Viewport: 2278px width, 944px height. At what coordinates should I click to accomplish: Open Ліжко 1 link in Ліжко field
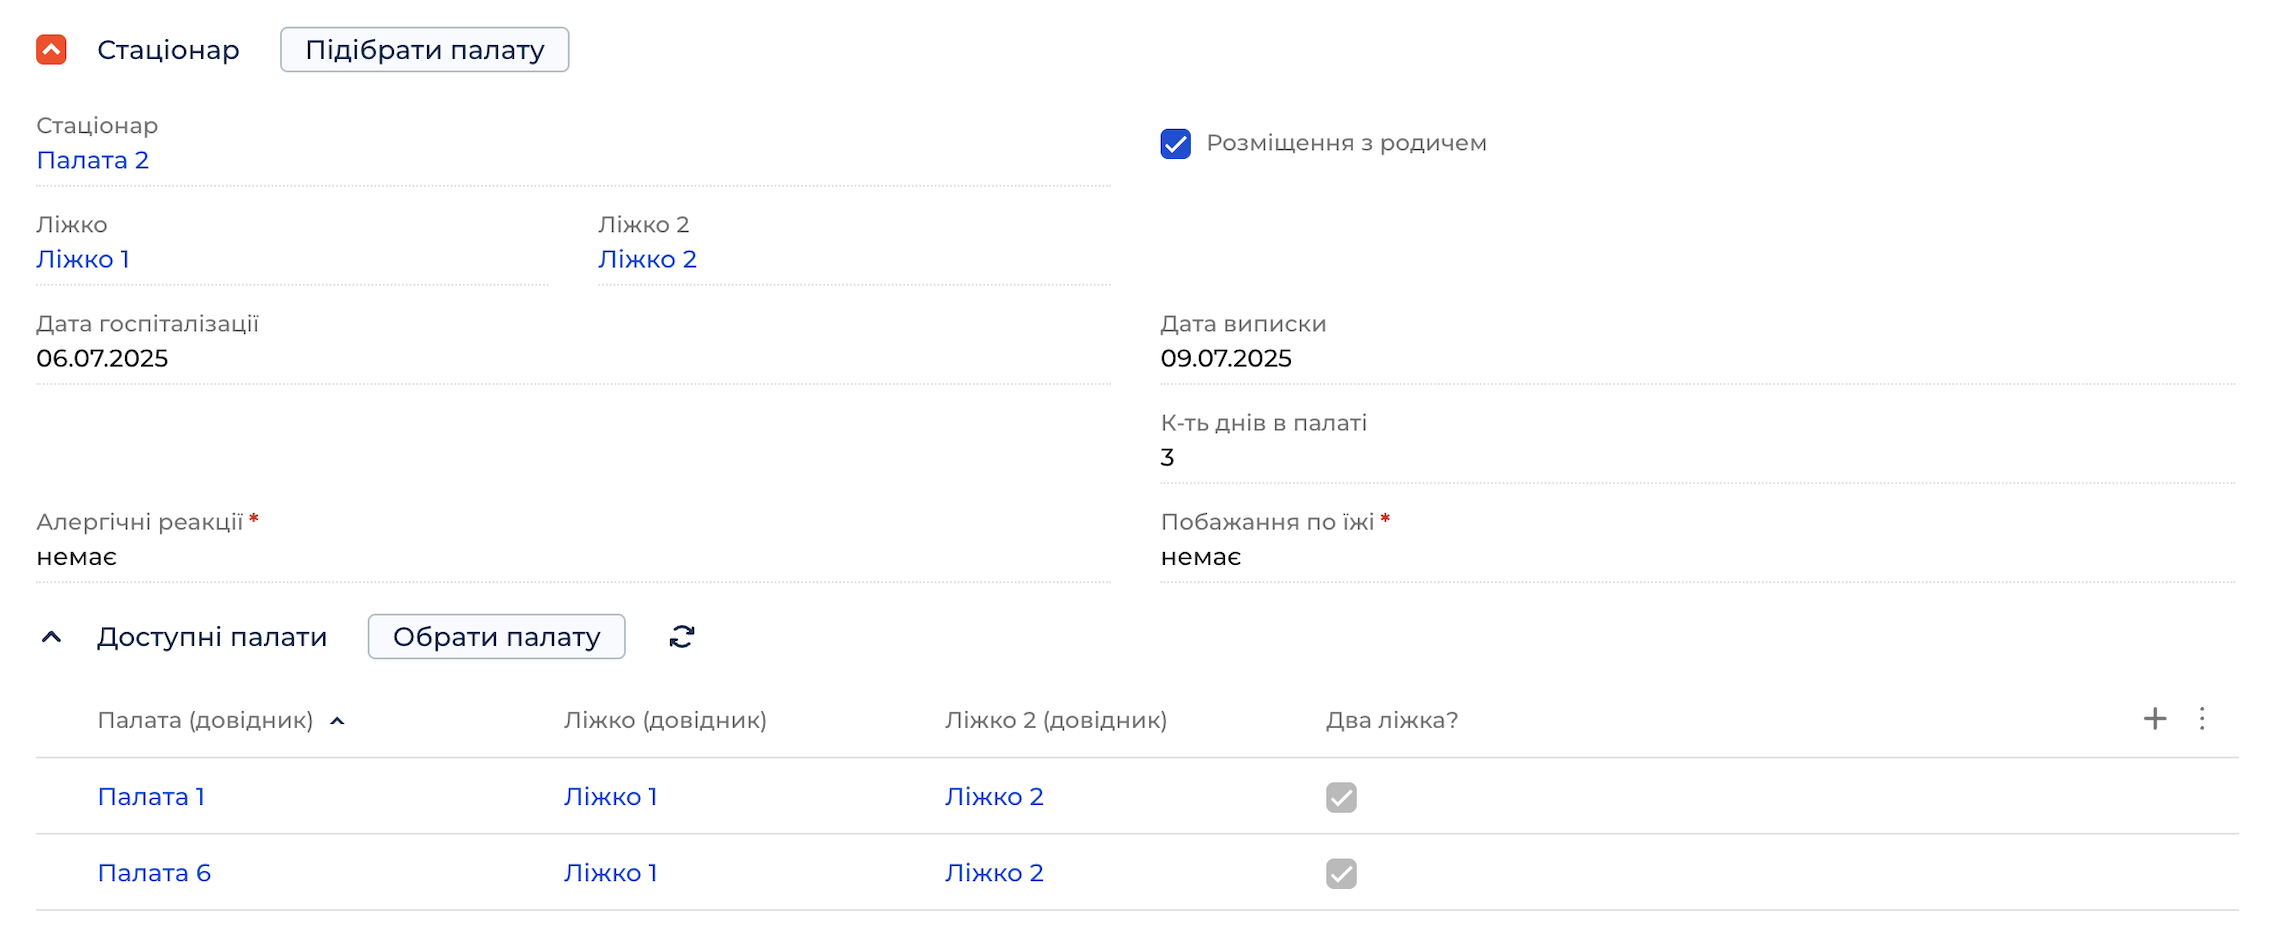(x=83, y=259)
